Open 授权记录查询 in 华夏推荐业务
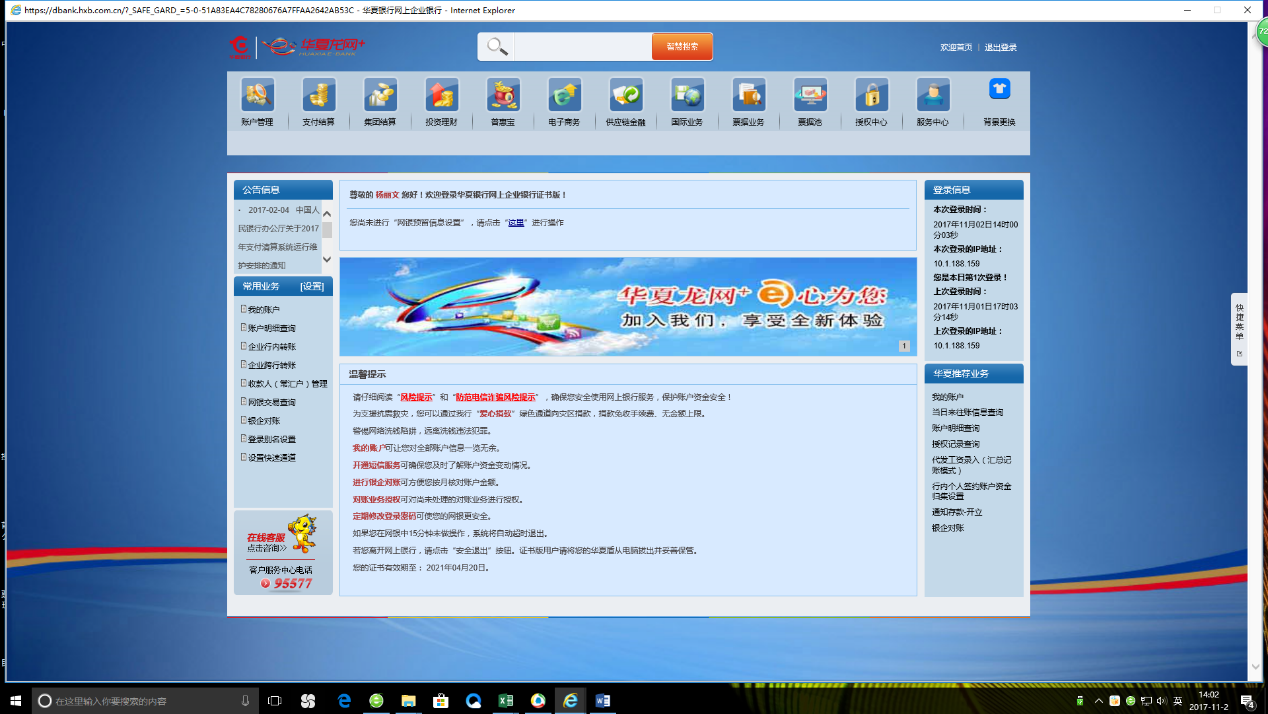 click(956, 444)
